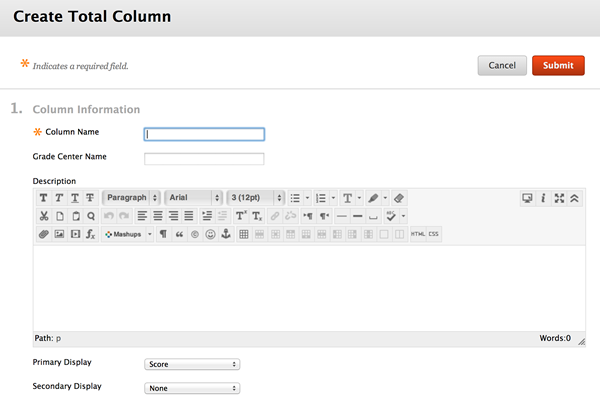Insert a table using grid icon
Screen dimensions: 600x410
[x=244, y=234]
